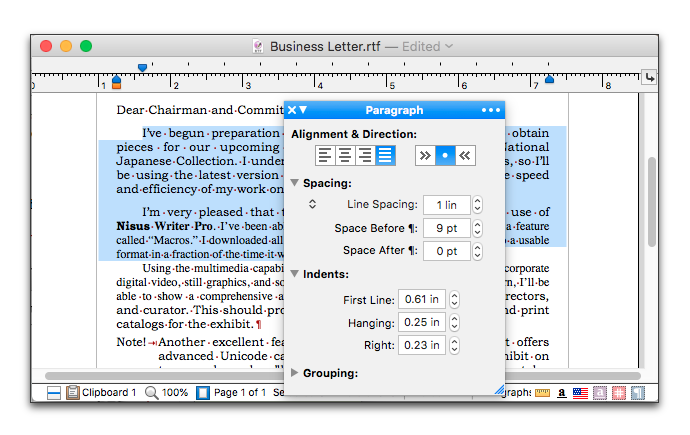Select center paragraph alignment
Viewport: 690px width, 435px height.
coord(345,155)
